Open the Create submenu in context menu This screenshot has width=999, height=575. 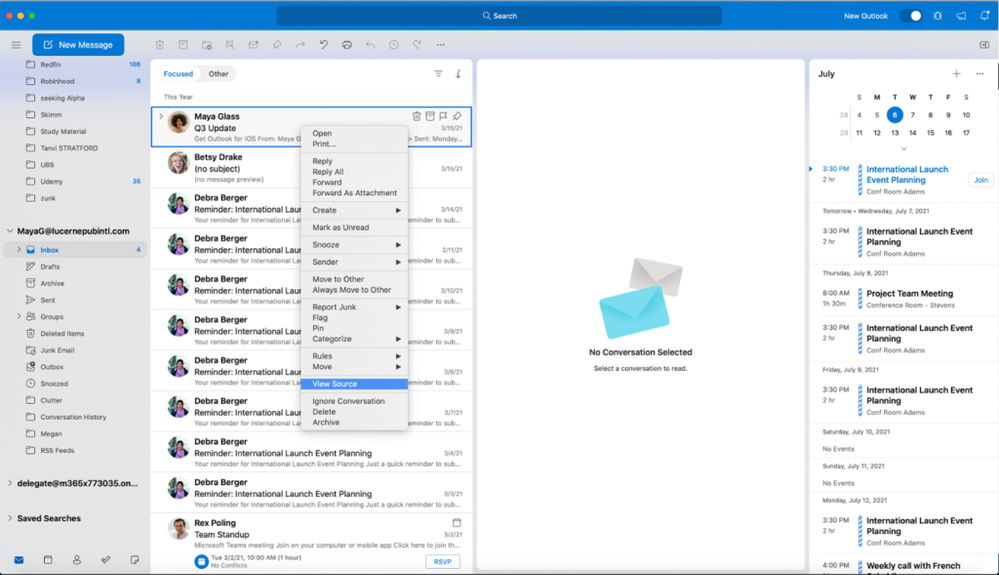pos(354,210)
